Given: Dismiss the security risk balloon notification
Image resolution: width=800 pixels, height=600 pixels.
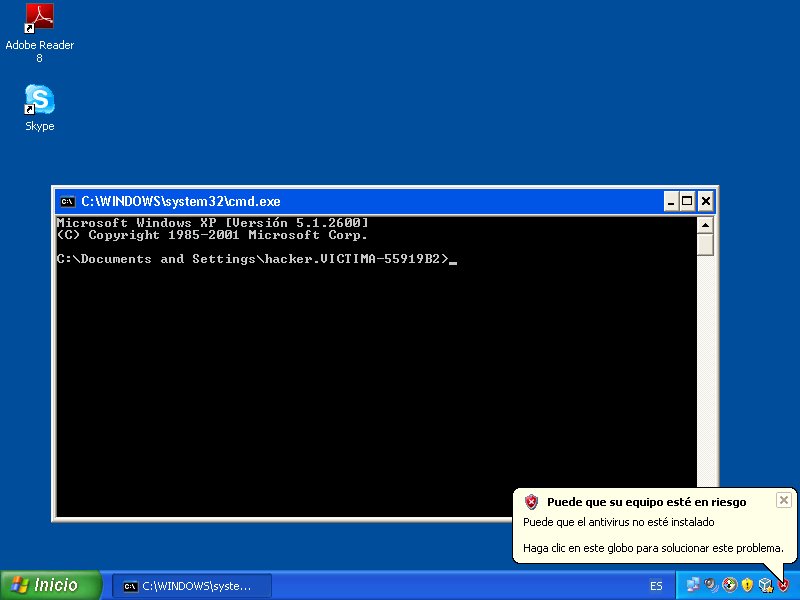Looking at the screenshot, I should tap(784, 500).
